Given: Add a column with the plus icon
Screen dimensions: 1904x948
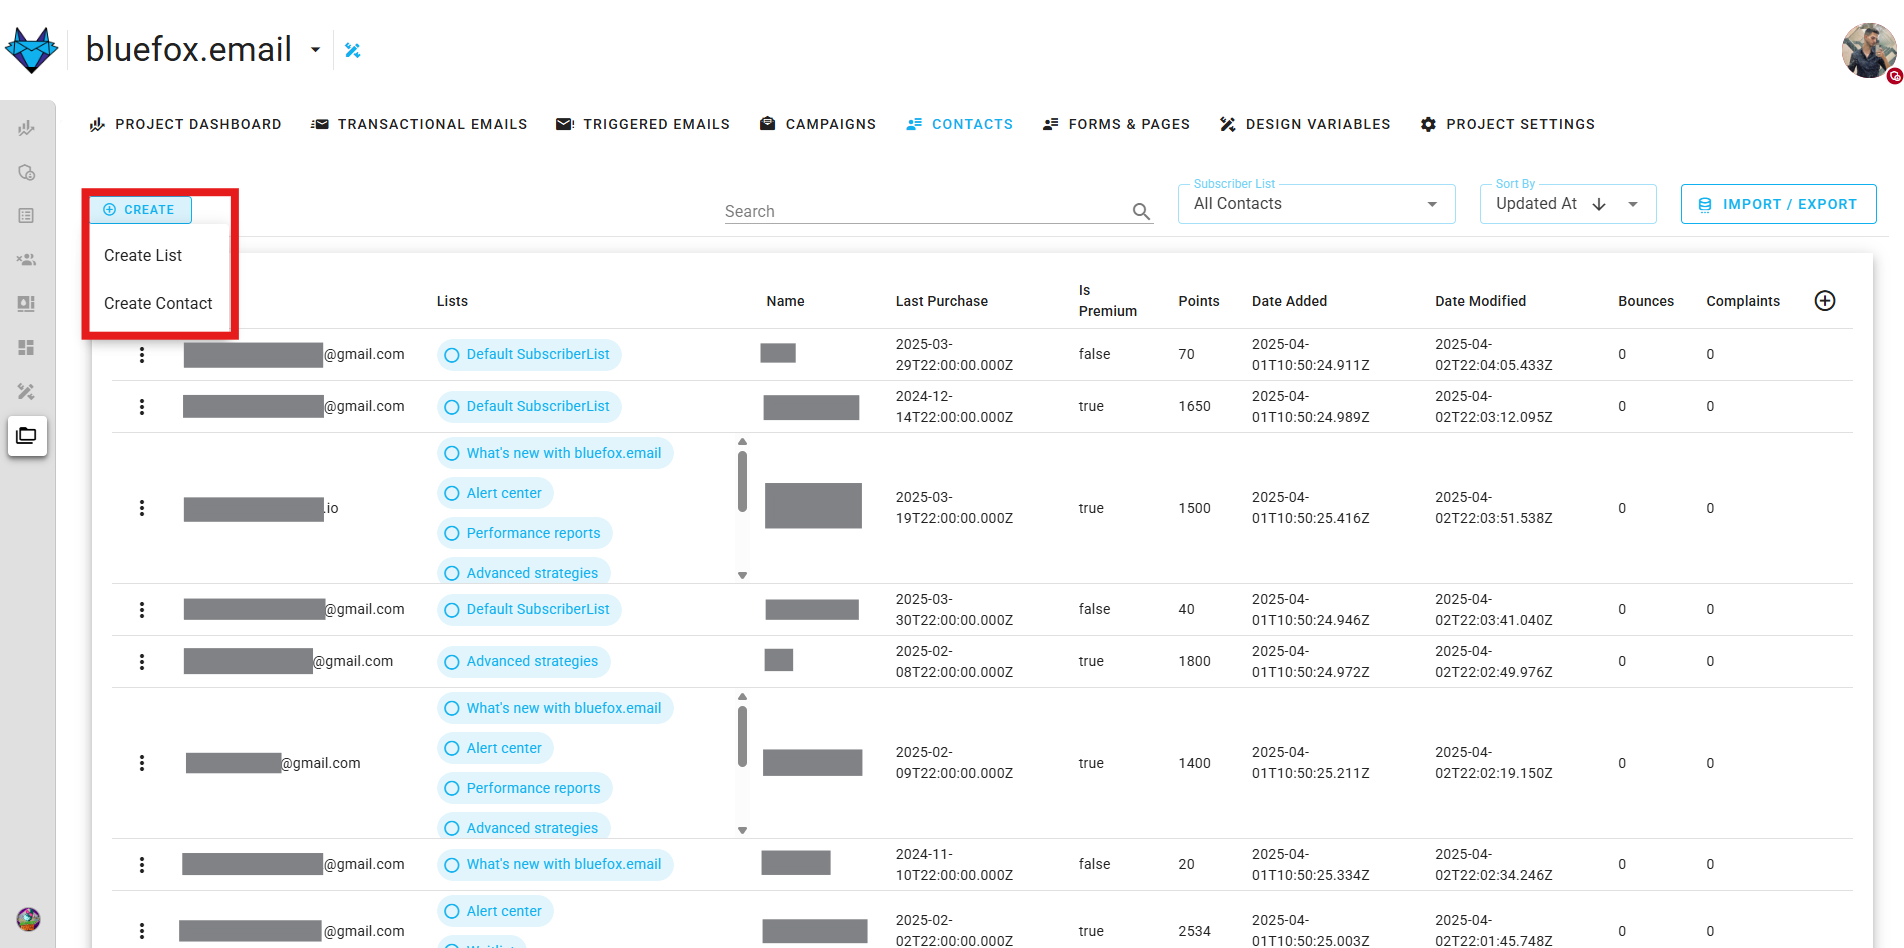Looking at the screenshot, I should 1825,301.
